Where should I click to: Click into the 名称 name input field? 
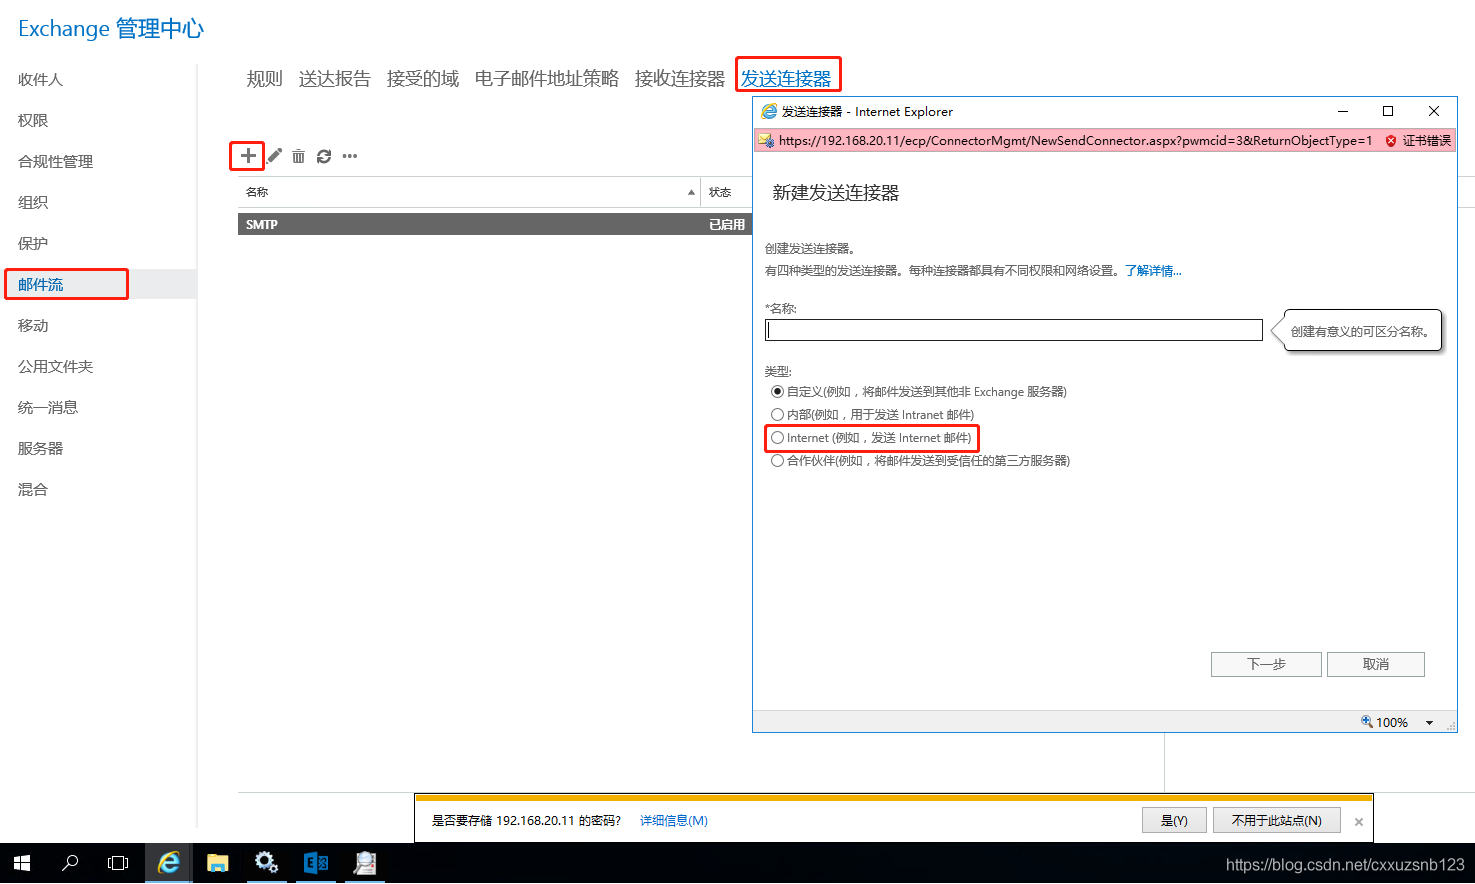(1013, 330)
